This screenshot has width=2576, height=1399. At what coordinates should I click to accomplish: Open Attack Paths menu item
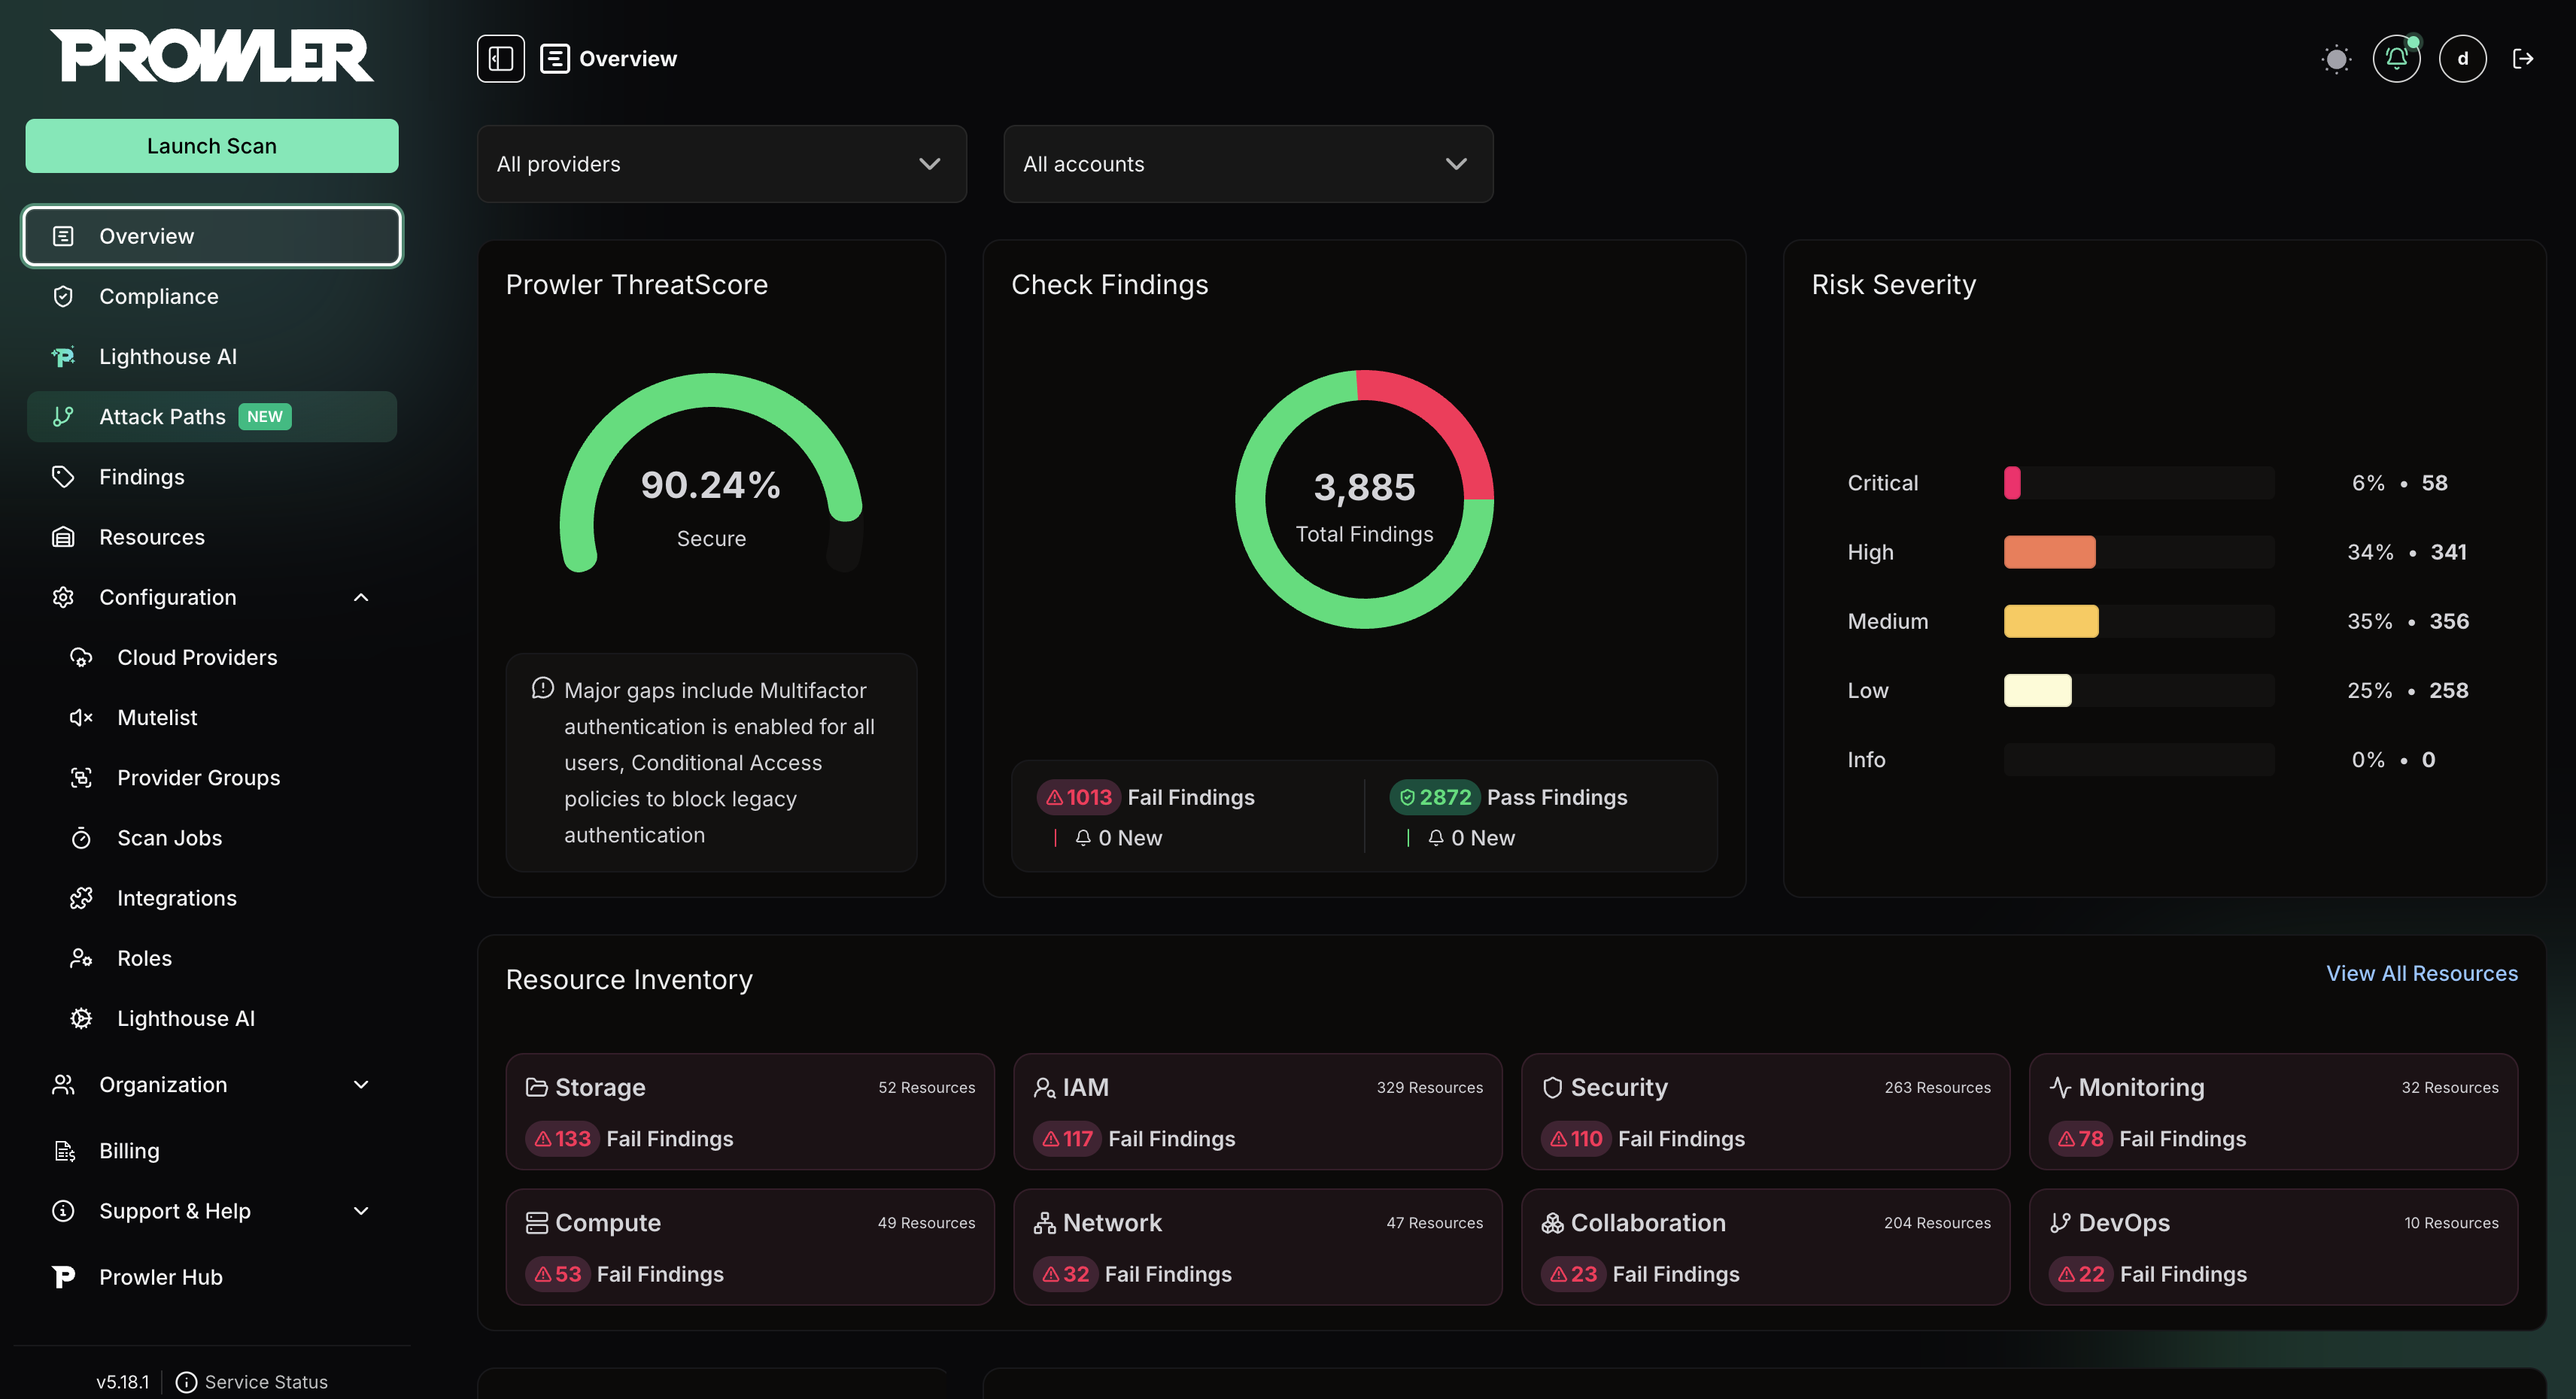click(162, 416)
